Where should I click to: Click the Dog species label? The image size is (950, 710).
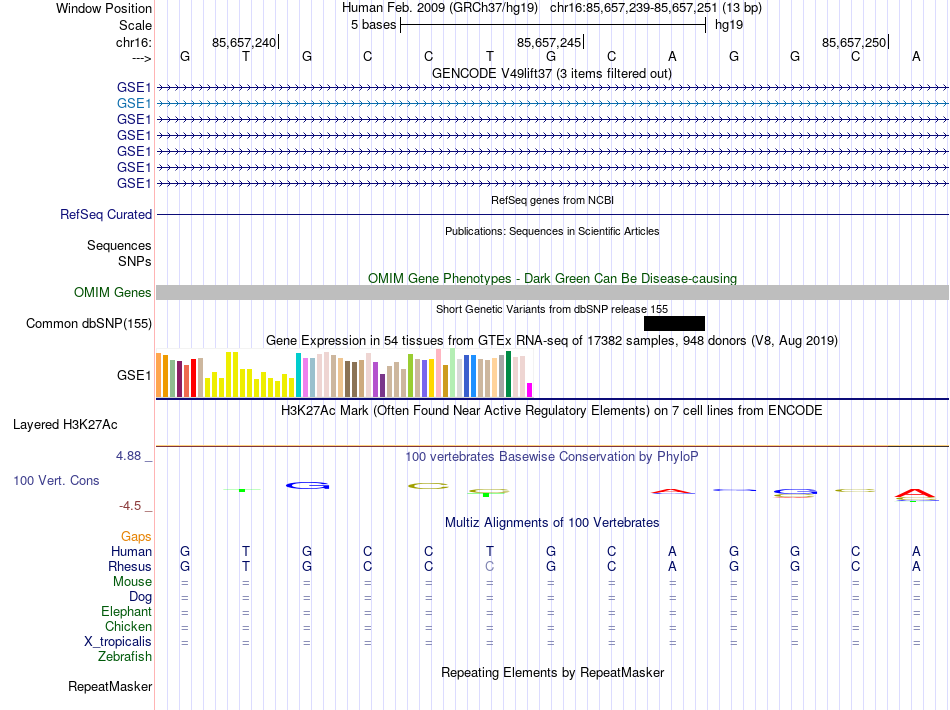[140, 597]
